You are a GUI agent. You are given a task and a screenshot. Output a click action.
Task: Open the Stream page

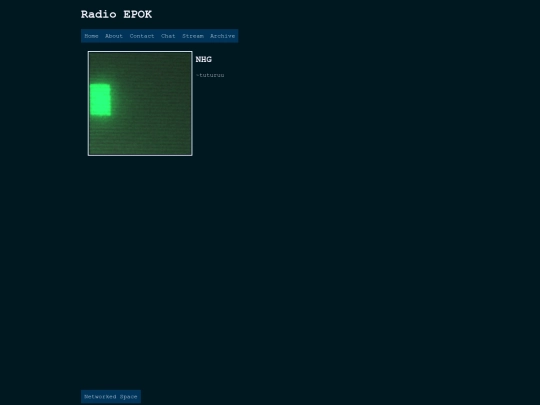193,36
